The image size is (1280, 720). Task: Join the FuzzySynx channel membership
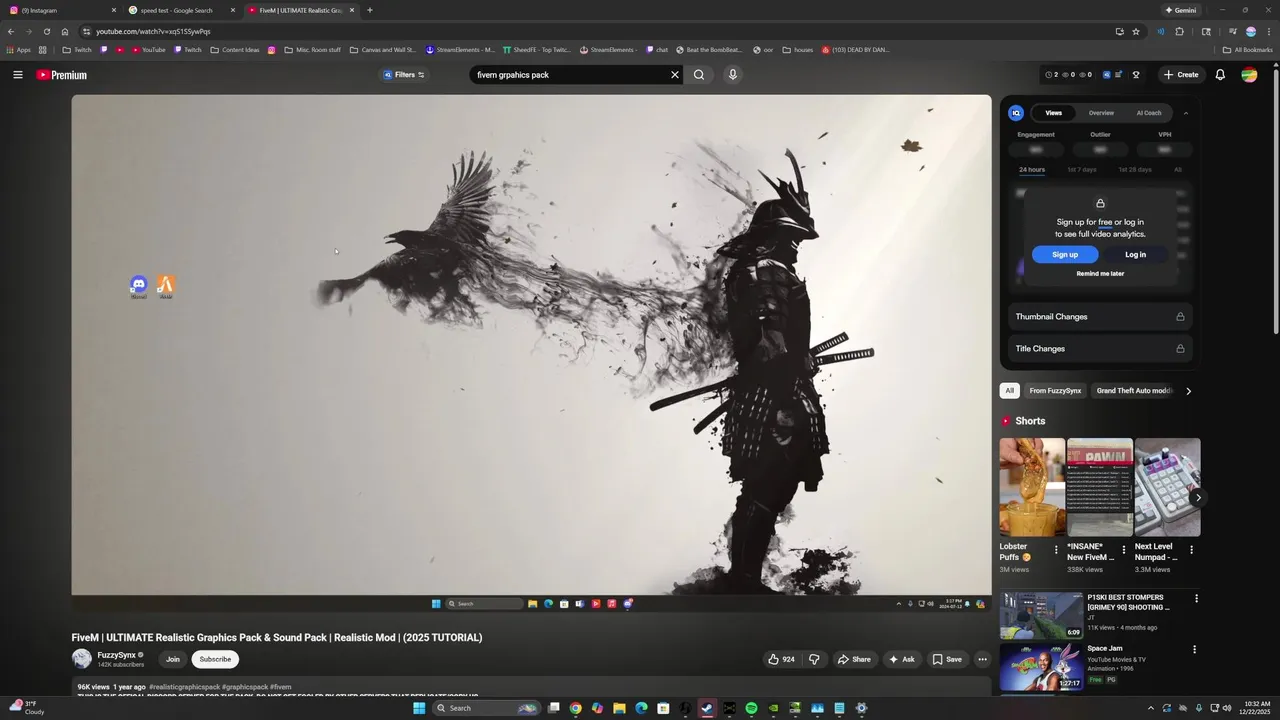(173, 660)
